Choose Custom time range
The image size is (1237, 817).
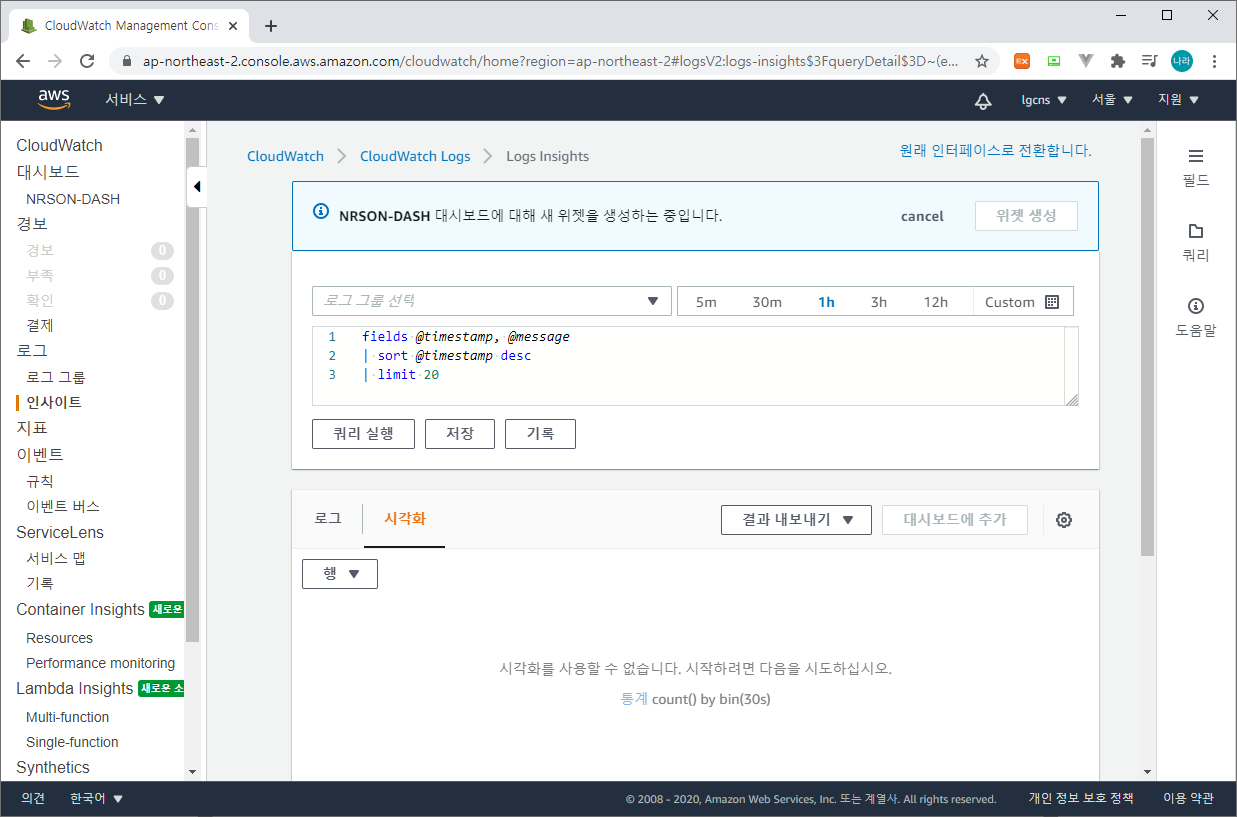1022,302
